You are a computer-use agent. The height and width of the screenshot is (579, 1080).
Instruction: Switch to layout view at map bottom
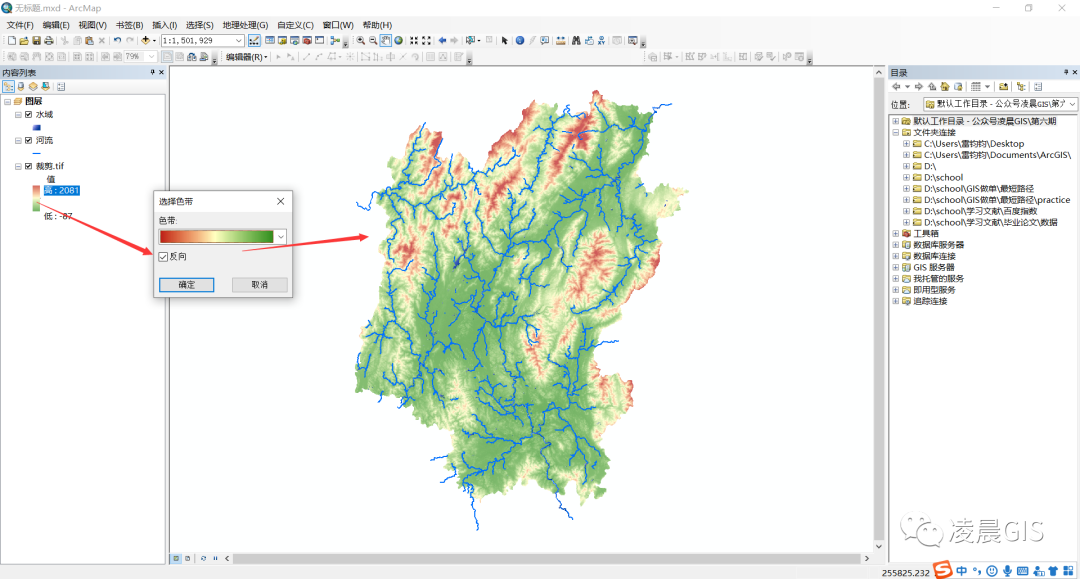pos(187,558)
